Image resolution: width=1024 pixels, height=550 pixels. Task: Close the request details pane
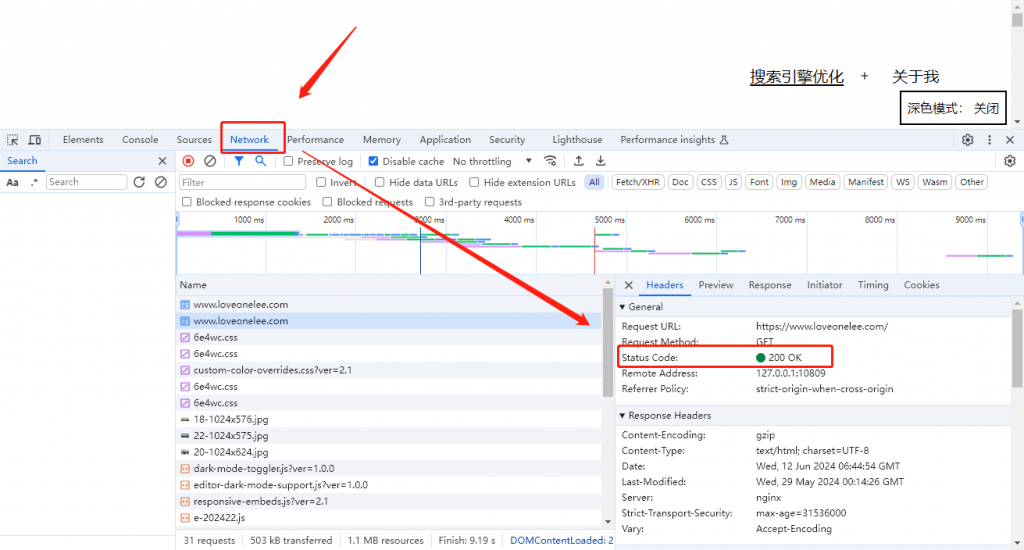pos(628,285)
